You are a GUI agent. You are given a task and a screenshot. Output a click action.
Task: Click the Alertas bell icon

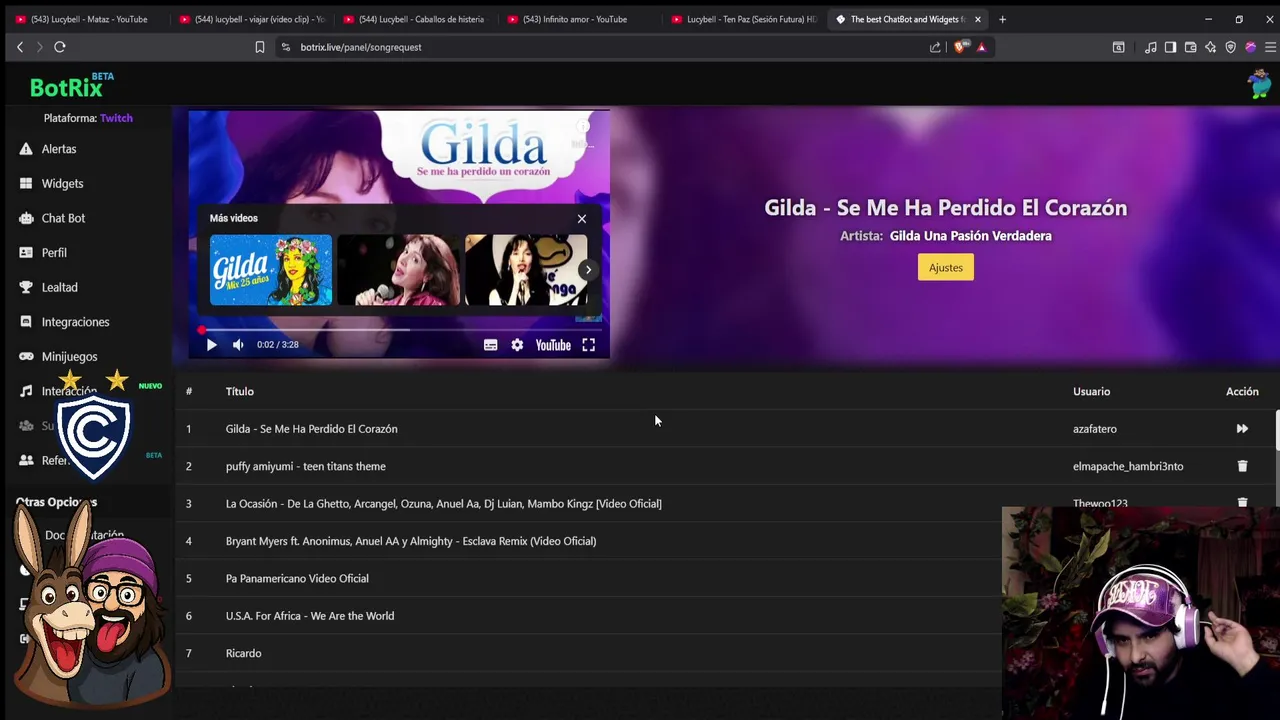26,149
